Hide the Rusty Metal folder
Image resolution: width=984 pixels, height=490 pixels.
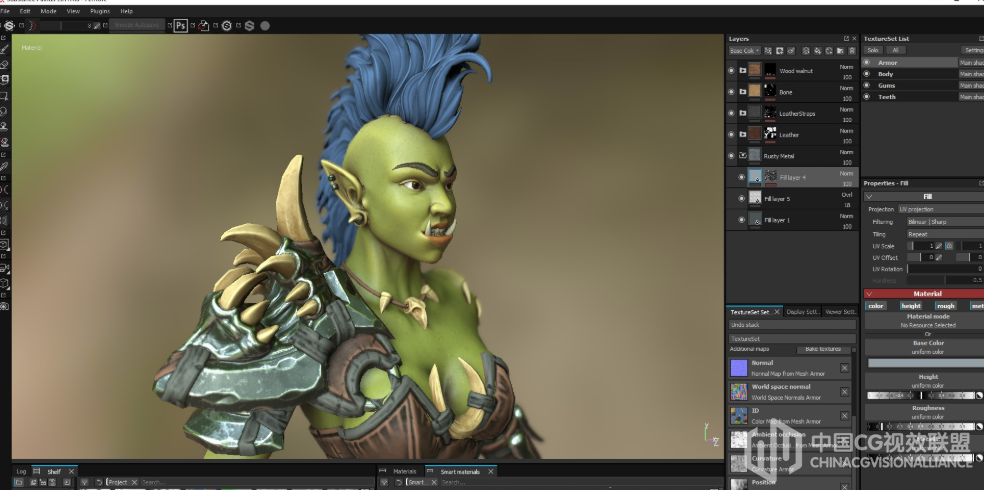(731, 156)
